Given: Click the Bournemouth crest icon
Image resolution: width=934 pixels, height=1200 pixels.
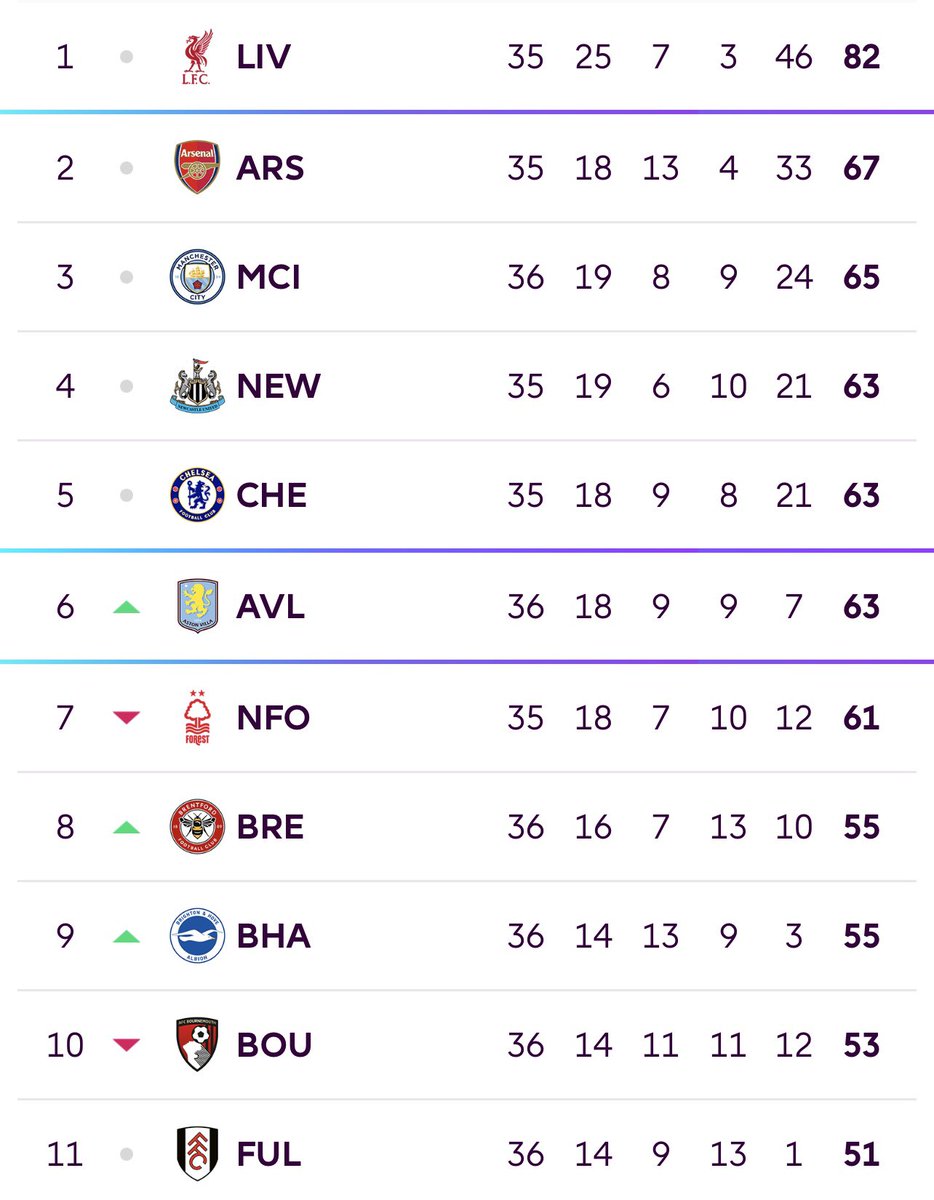Looking at the screenshot, I should [198, 1045].
